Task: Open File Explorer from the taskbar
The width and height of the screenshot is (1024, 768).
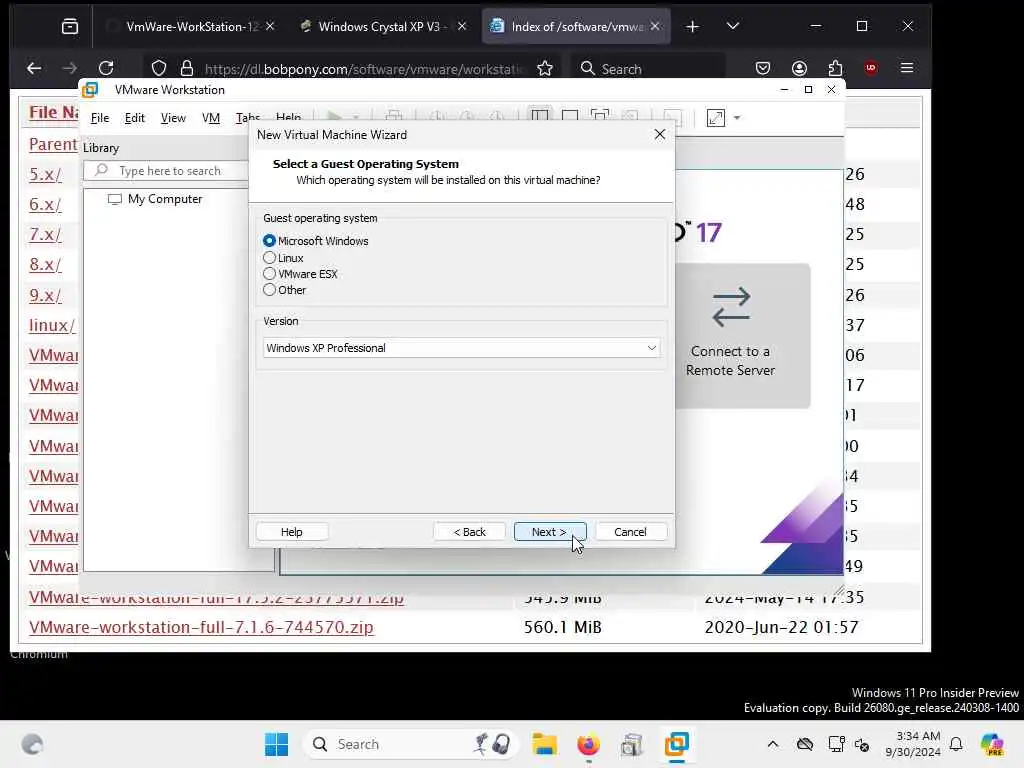Action: (544, 744)
